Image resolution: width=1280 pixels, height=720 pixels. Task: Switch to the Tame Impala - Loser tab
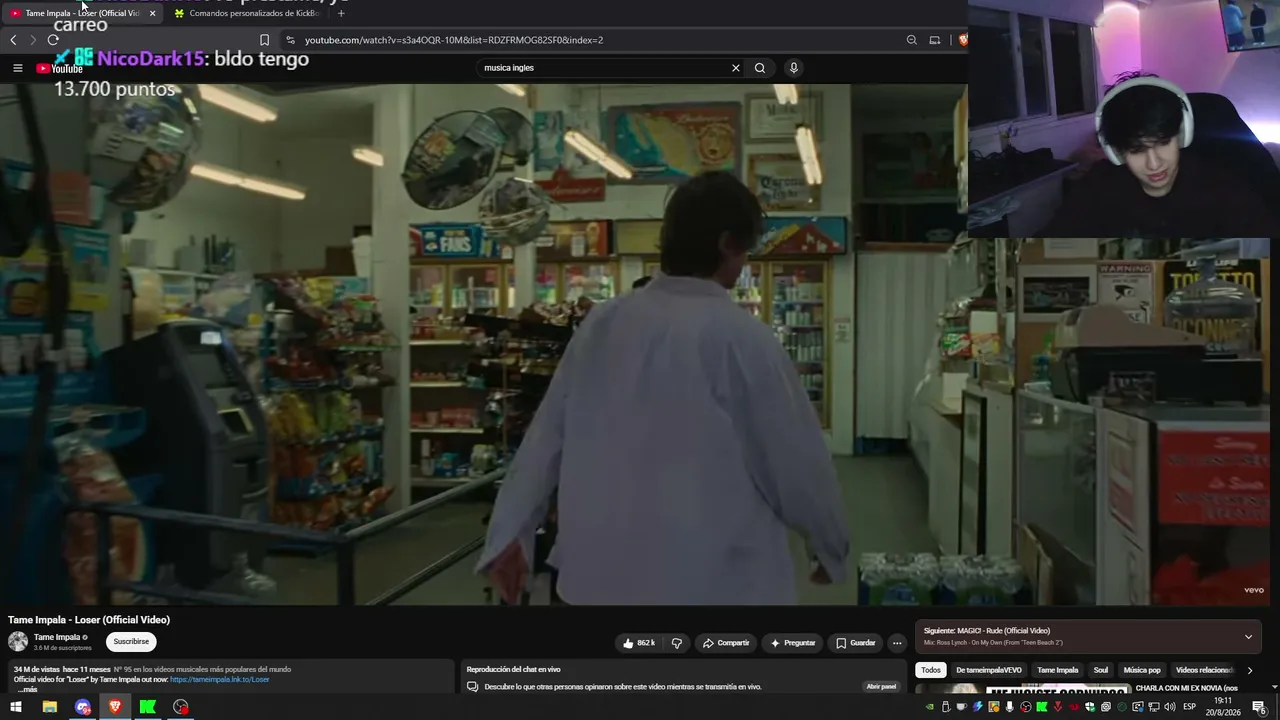[82, 13]
